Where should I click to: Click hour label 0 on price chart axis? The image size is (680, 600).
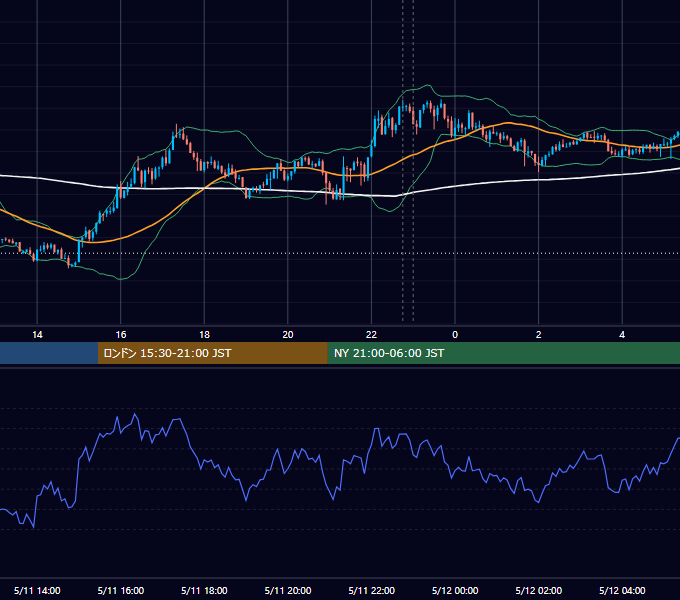click(x=455, y=335)
